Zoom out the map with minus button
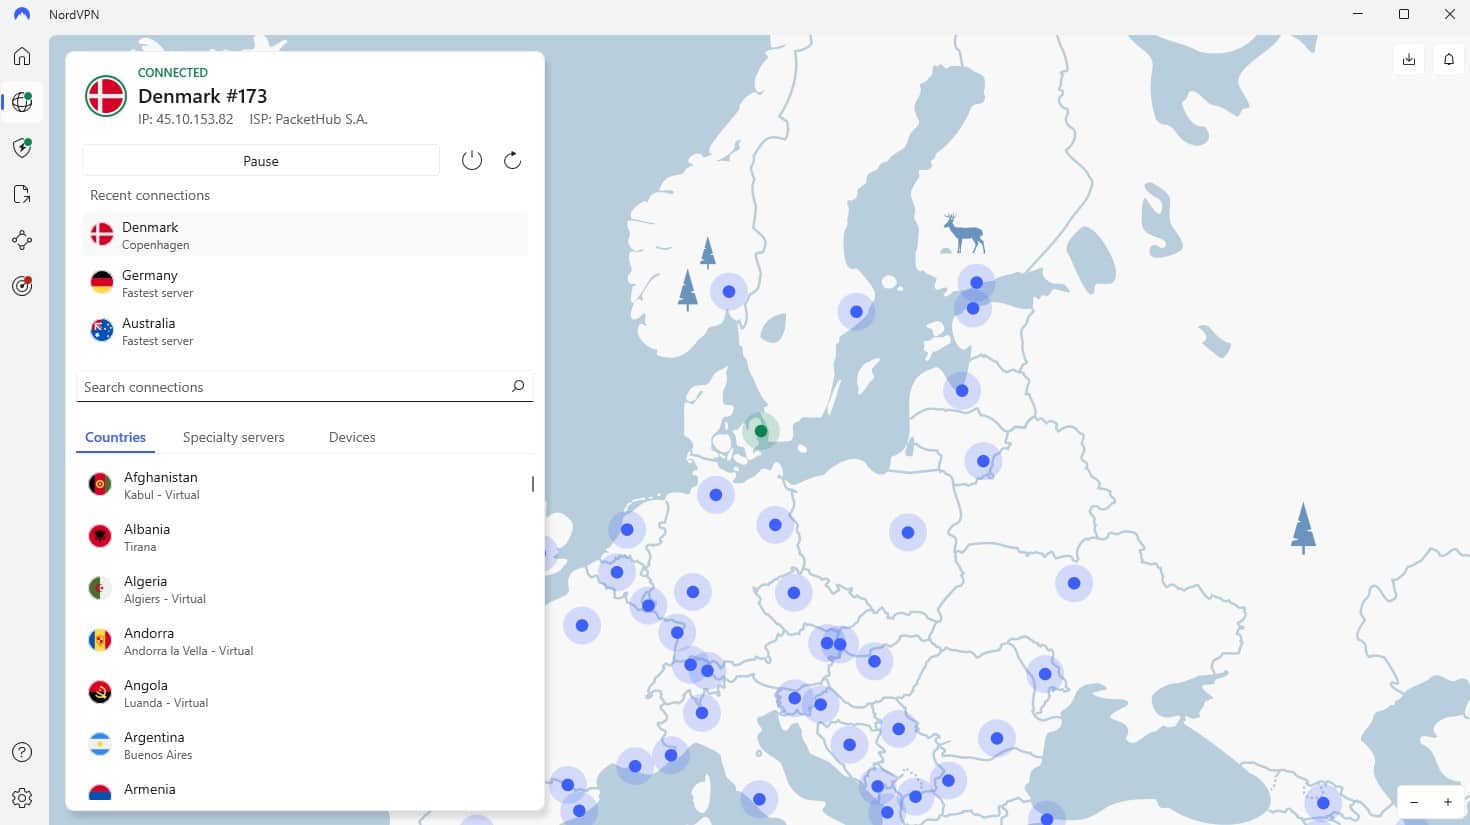 1414,802
